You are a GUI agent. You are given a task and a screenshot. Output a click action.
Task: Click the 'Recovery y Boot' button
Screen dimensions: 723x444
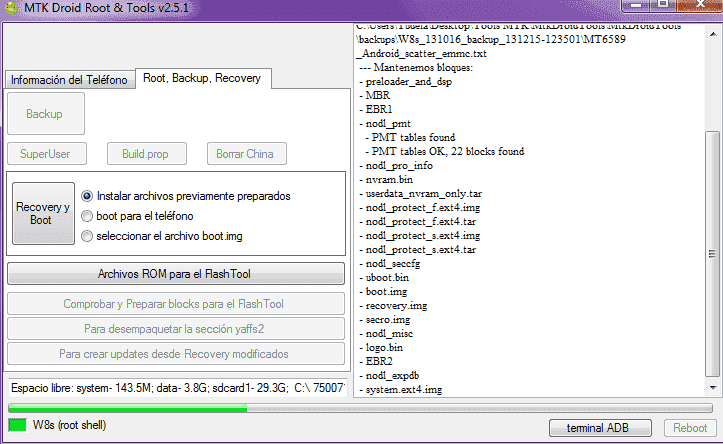(43, 213)
